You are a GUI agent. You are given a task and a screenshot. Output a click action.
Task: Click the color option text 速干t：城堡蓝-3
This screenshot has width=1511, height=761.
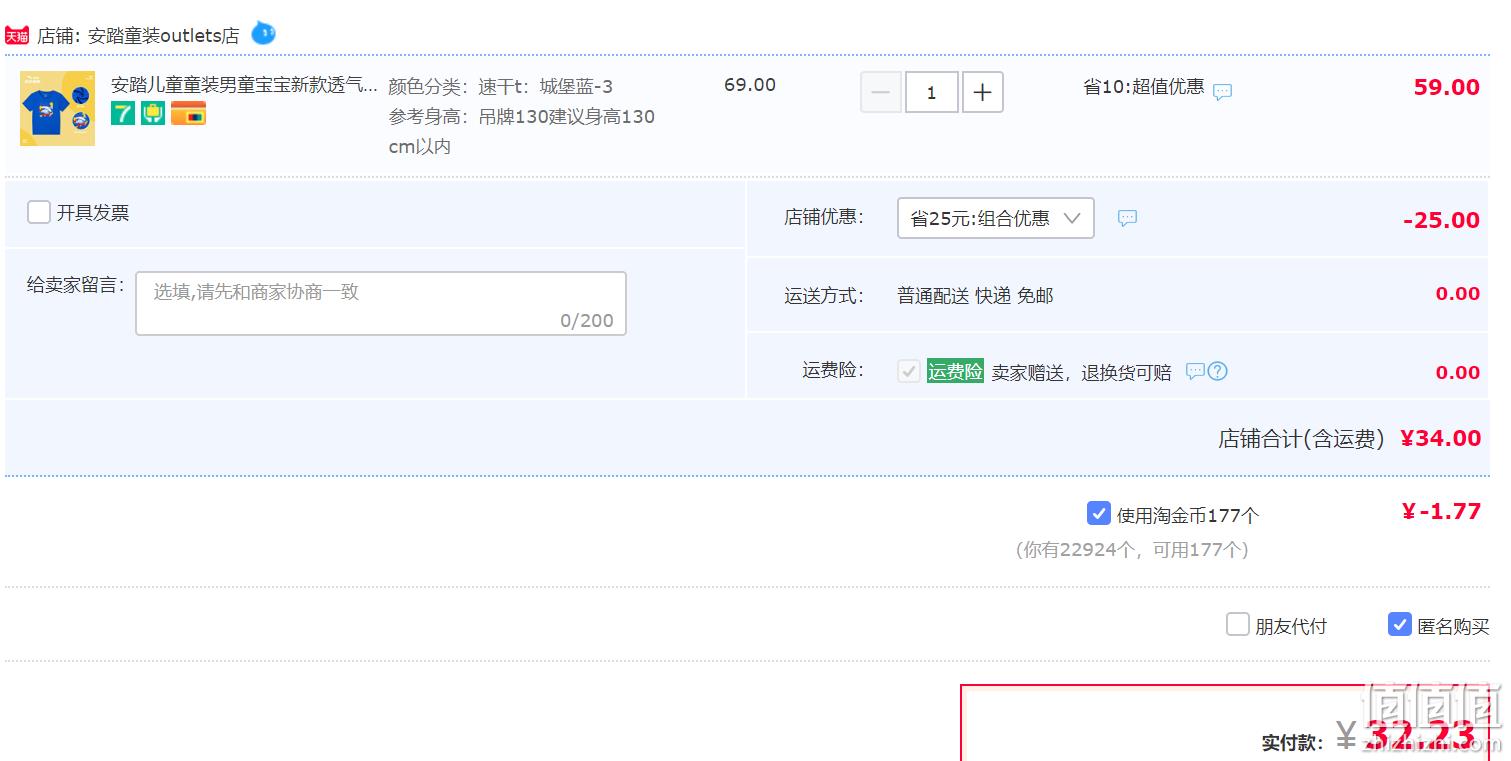tap(545, 86)
